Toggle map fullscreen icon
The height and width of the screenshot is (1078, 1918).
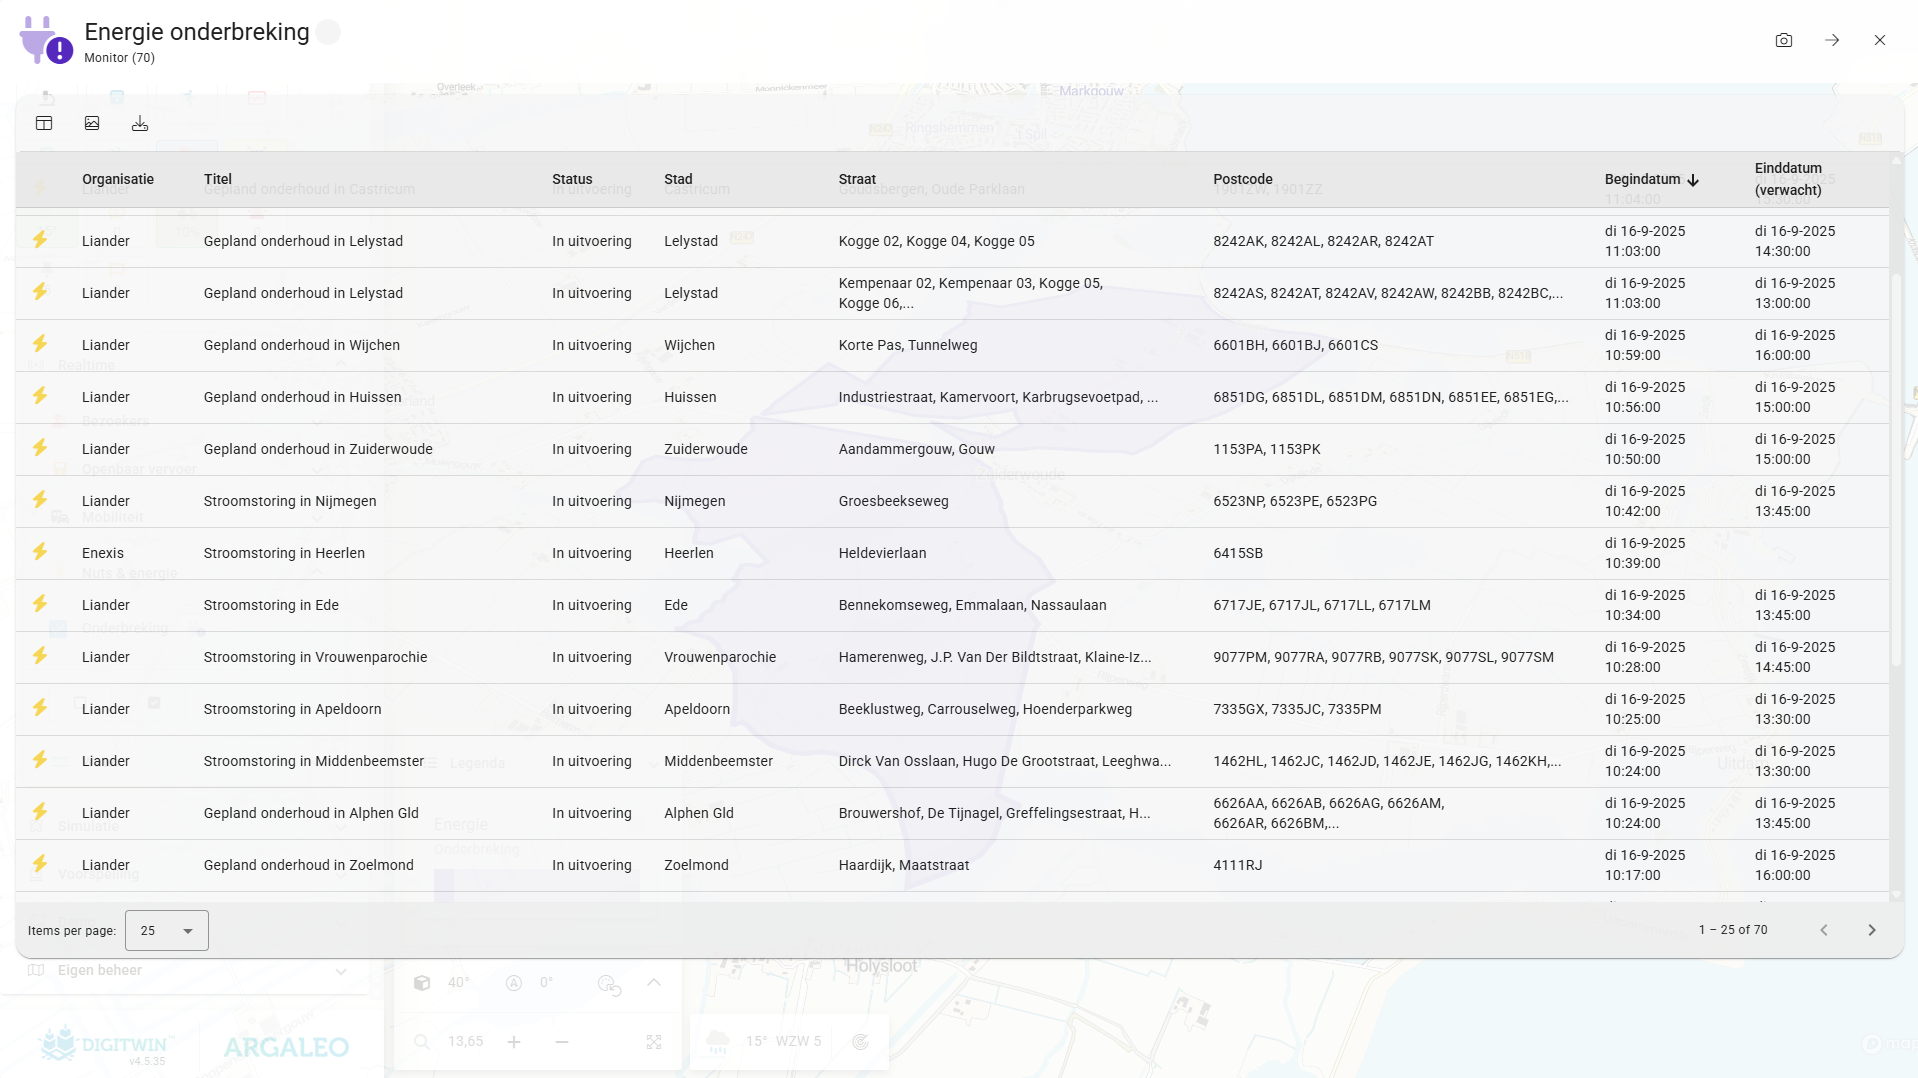[x=654, y=1042]
